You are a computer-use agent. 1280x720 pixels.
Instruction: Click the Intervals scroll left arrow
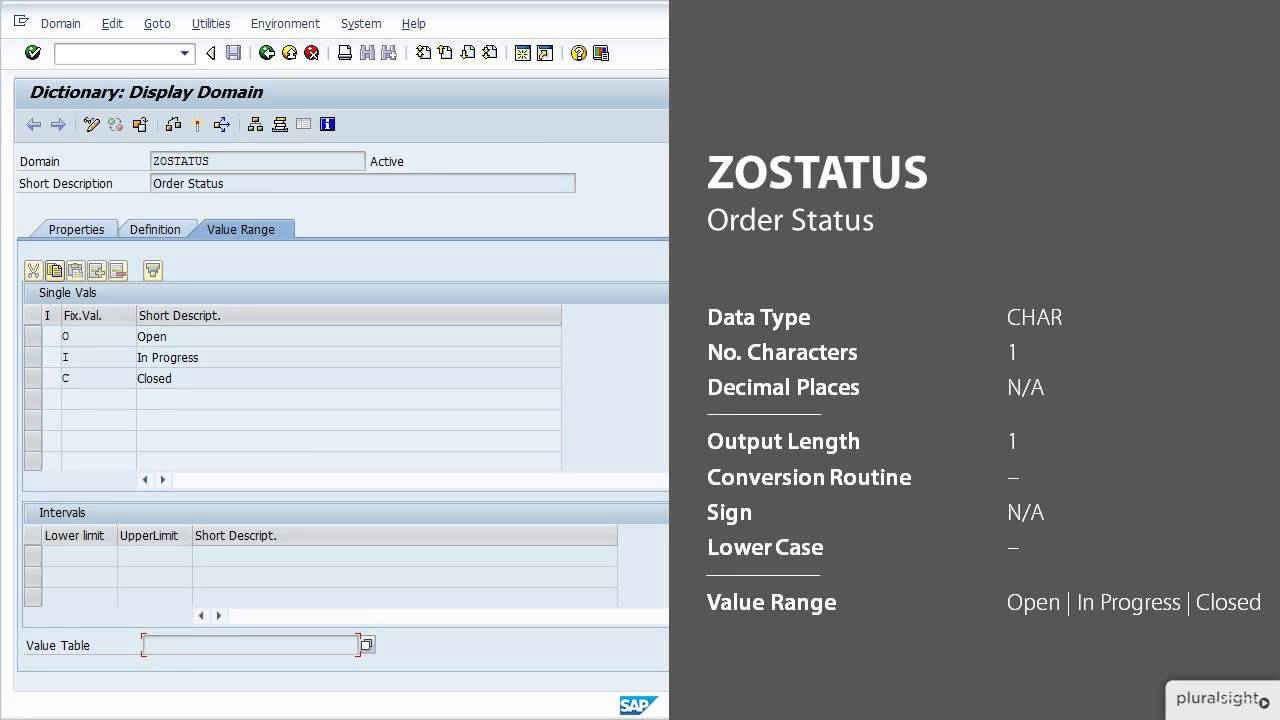pyautogui.click(x=201, y=616)
